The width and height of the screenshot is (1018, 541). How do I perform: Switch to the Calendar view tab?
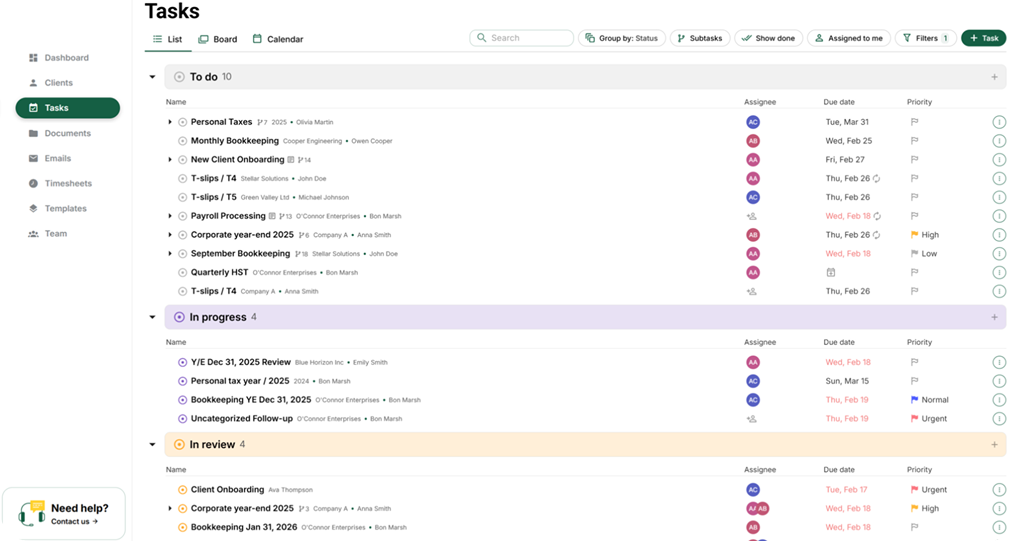tap(277, 39)
